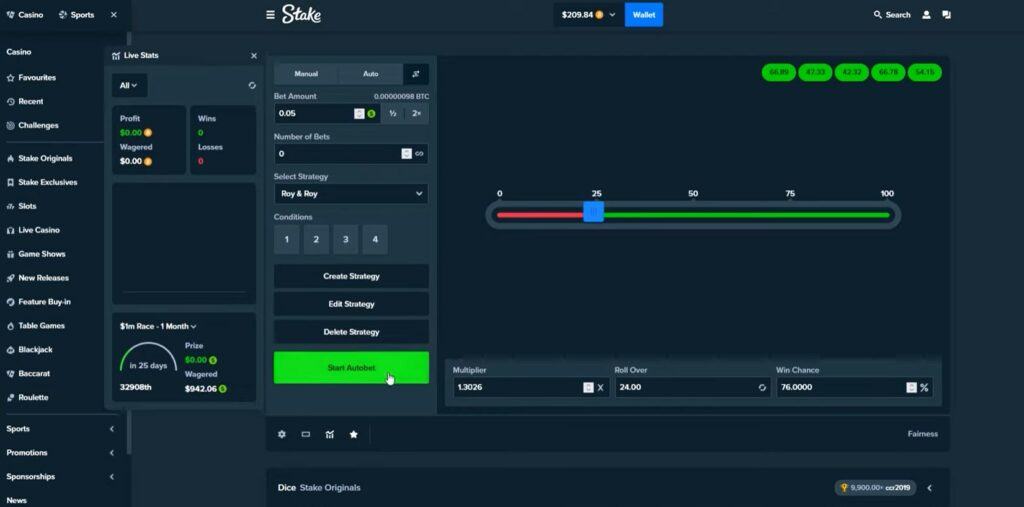The height and width of the screenshot is (507, 1024).
Task: Expand the All filter in Live Stats
Action: tap(129, 86)
